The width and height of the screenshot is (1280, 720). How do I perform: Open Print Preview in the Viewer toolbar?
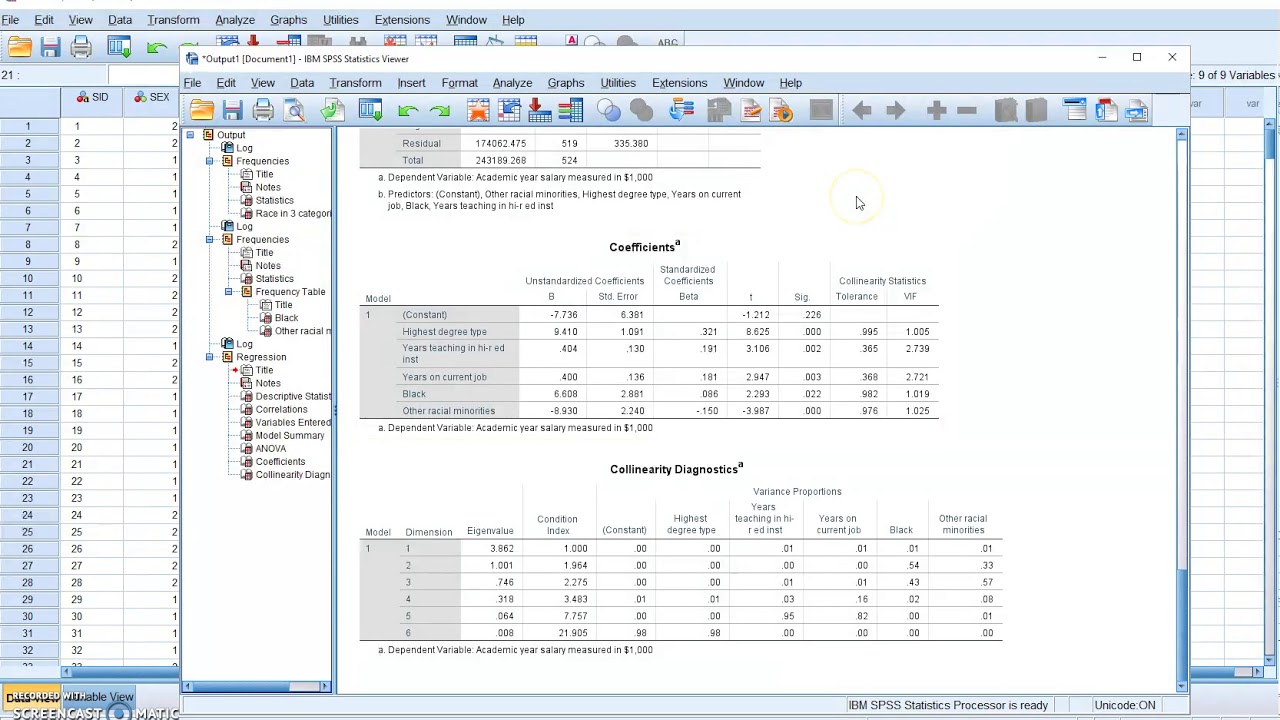tap(294, 111)
